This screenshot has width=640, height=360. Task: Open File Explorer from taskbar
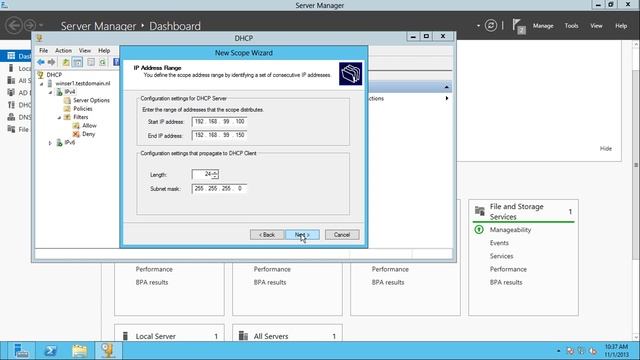(x=80, y=351)
